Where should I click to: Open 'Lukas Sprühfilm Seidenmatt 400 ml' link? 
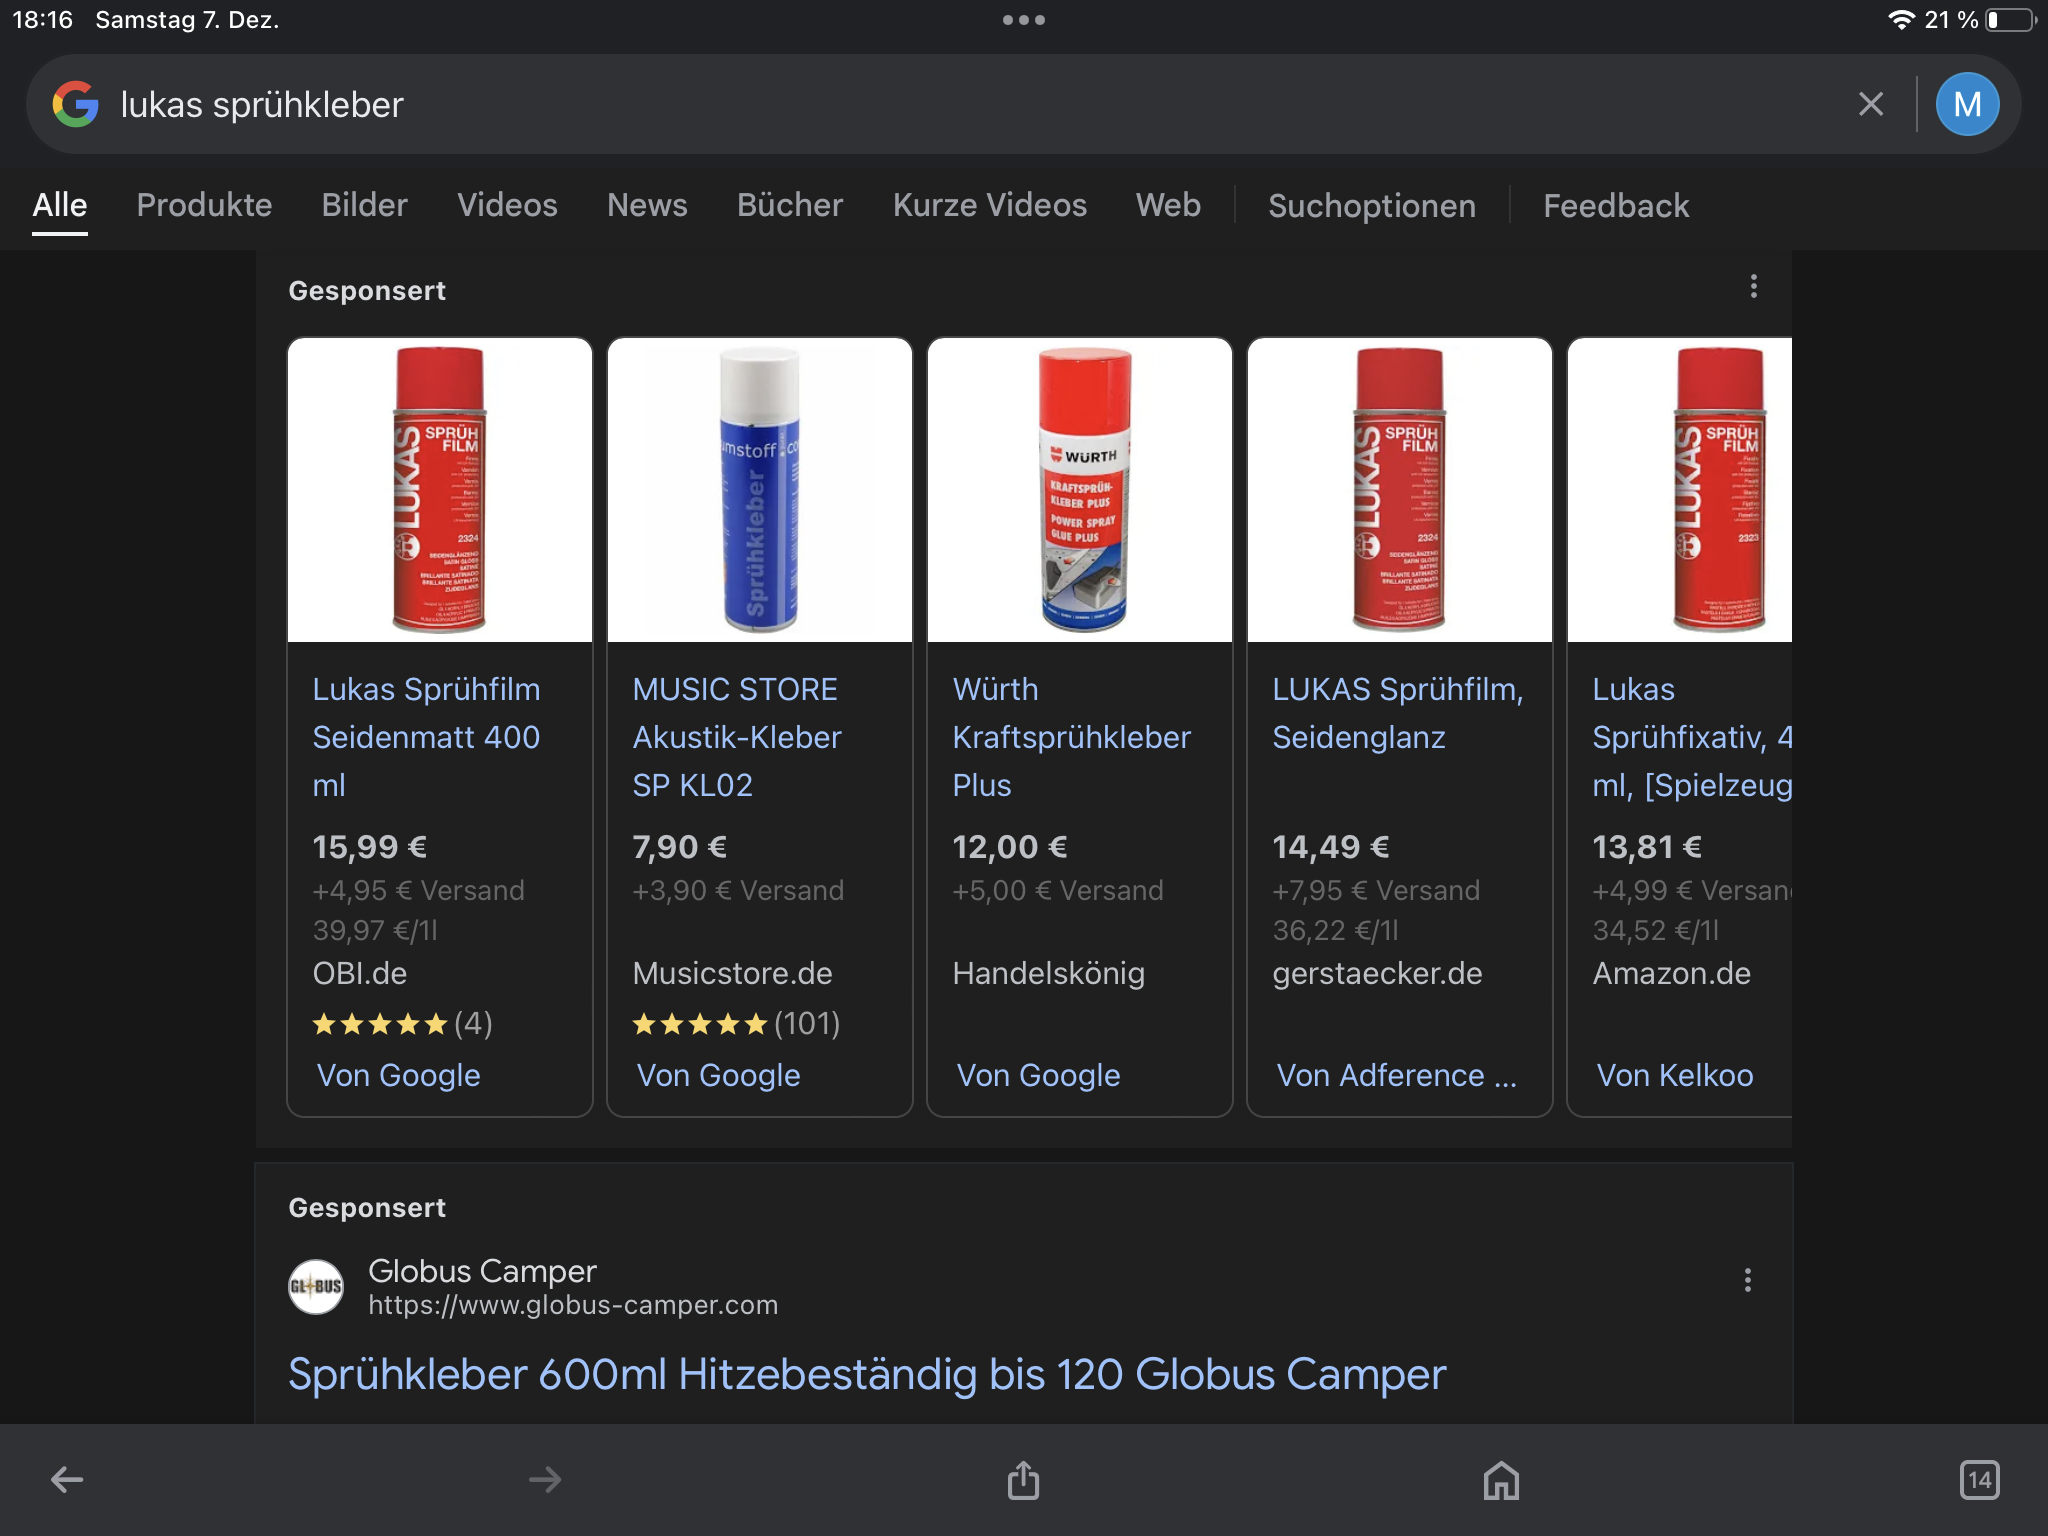pyautogui.click(x=427, y=737)
